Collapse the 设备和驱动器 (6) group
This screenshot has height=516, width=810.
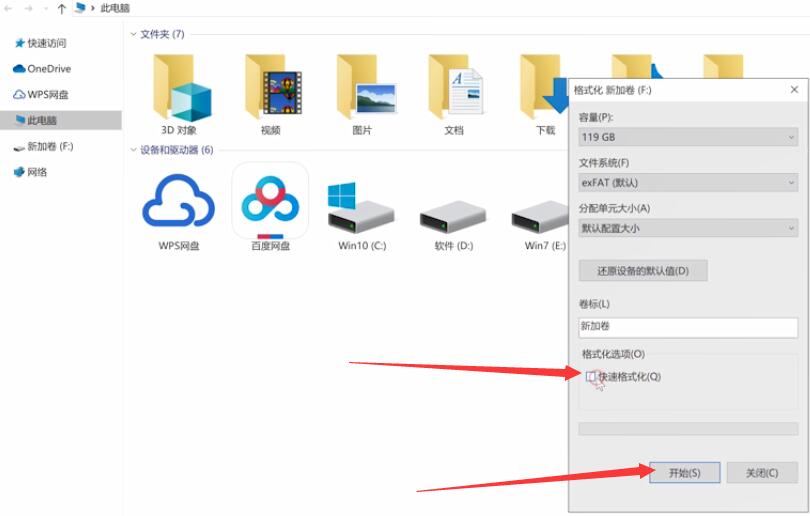point(133,150)
